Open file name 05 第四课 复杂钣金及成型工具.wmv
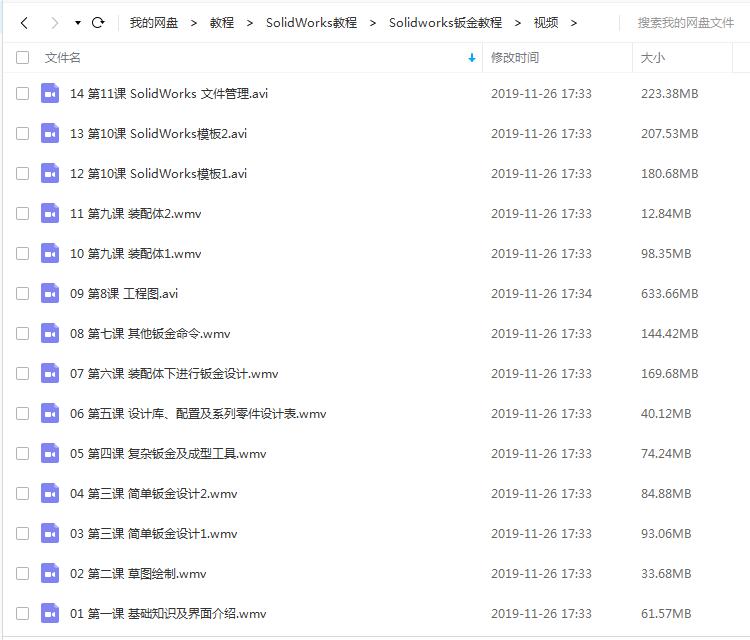Image resolution: width=750 pixels, height=640 pixels. [168, 453]
